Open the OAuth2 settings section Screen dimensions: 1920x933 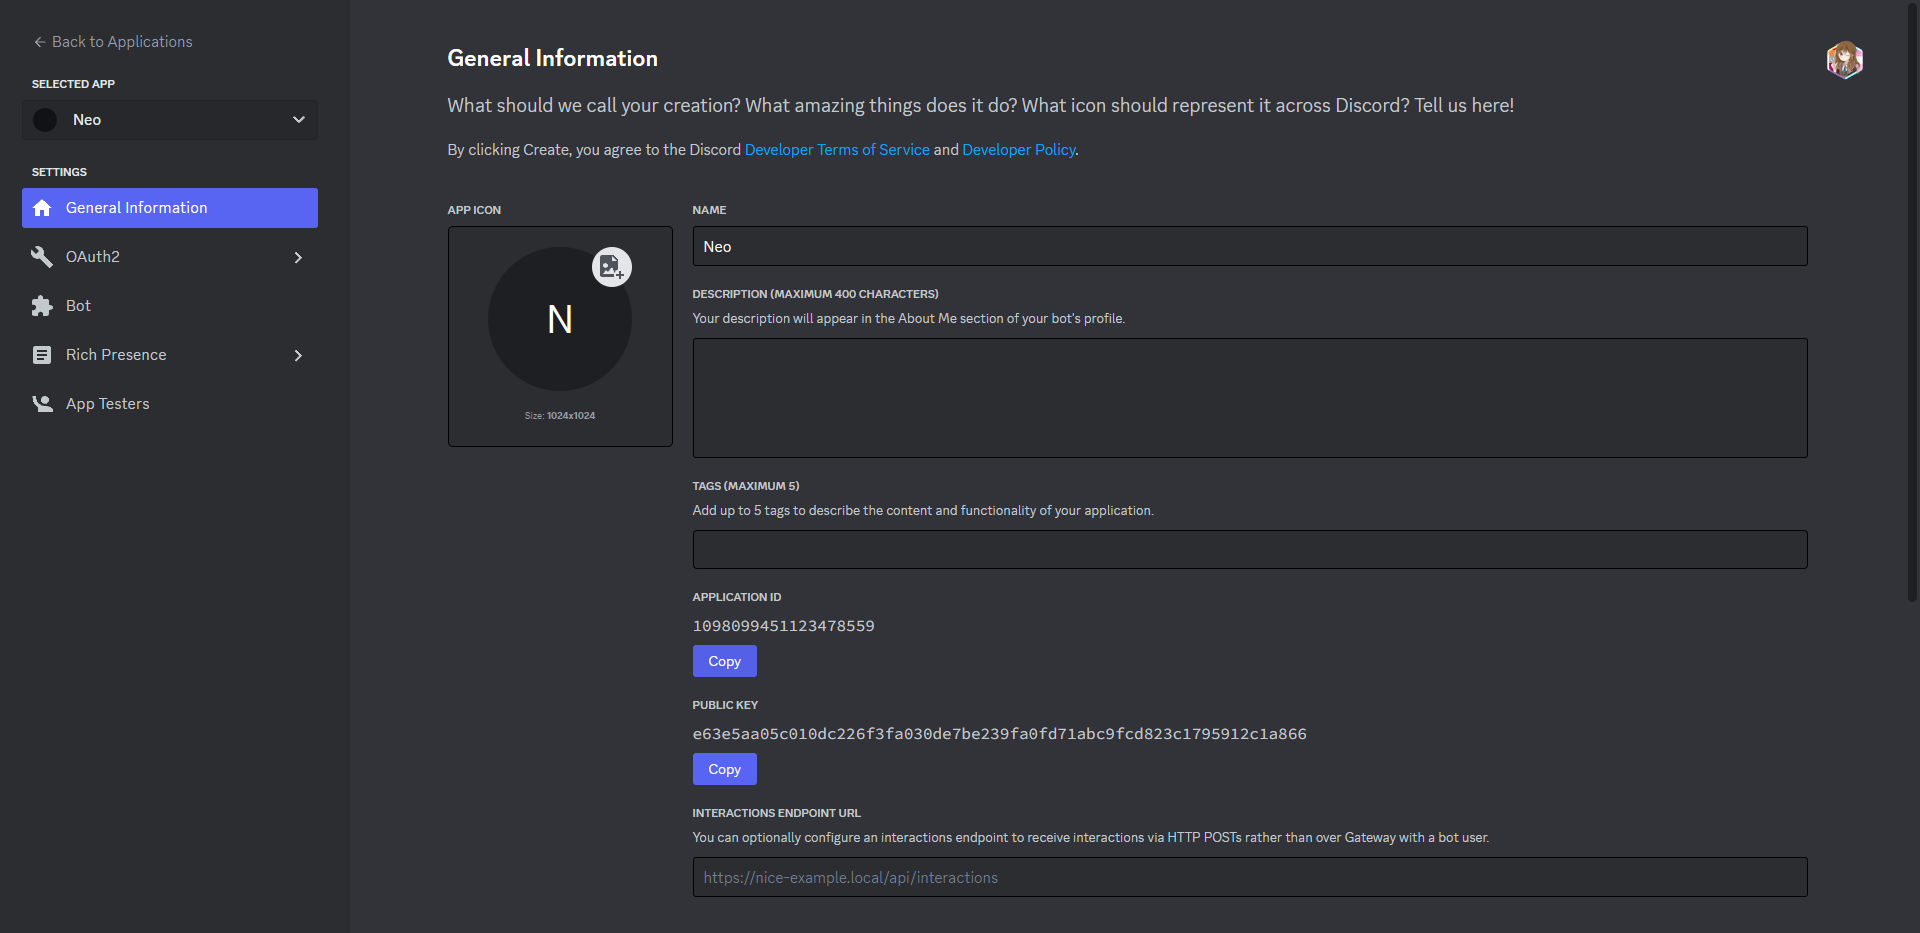[x=170, y=257]
